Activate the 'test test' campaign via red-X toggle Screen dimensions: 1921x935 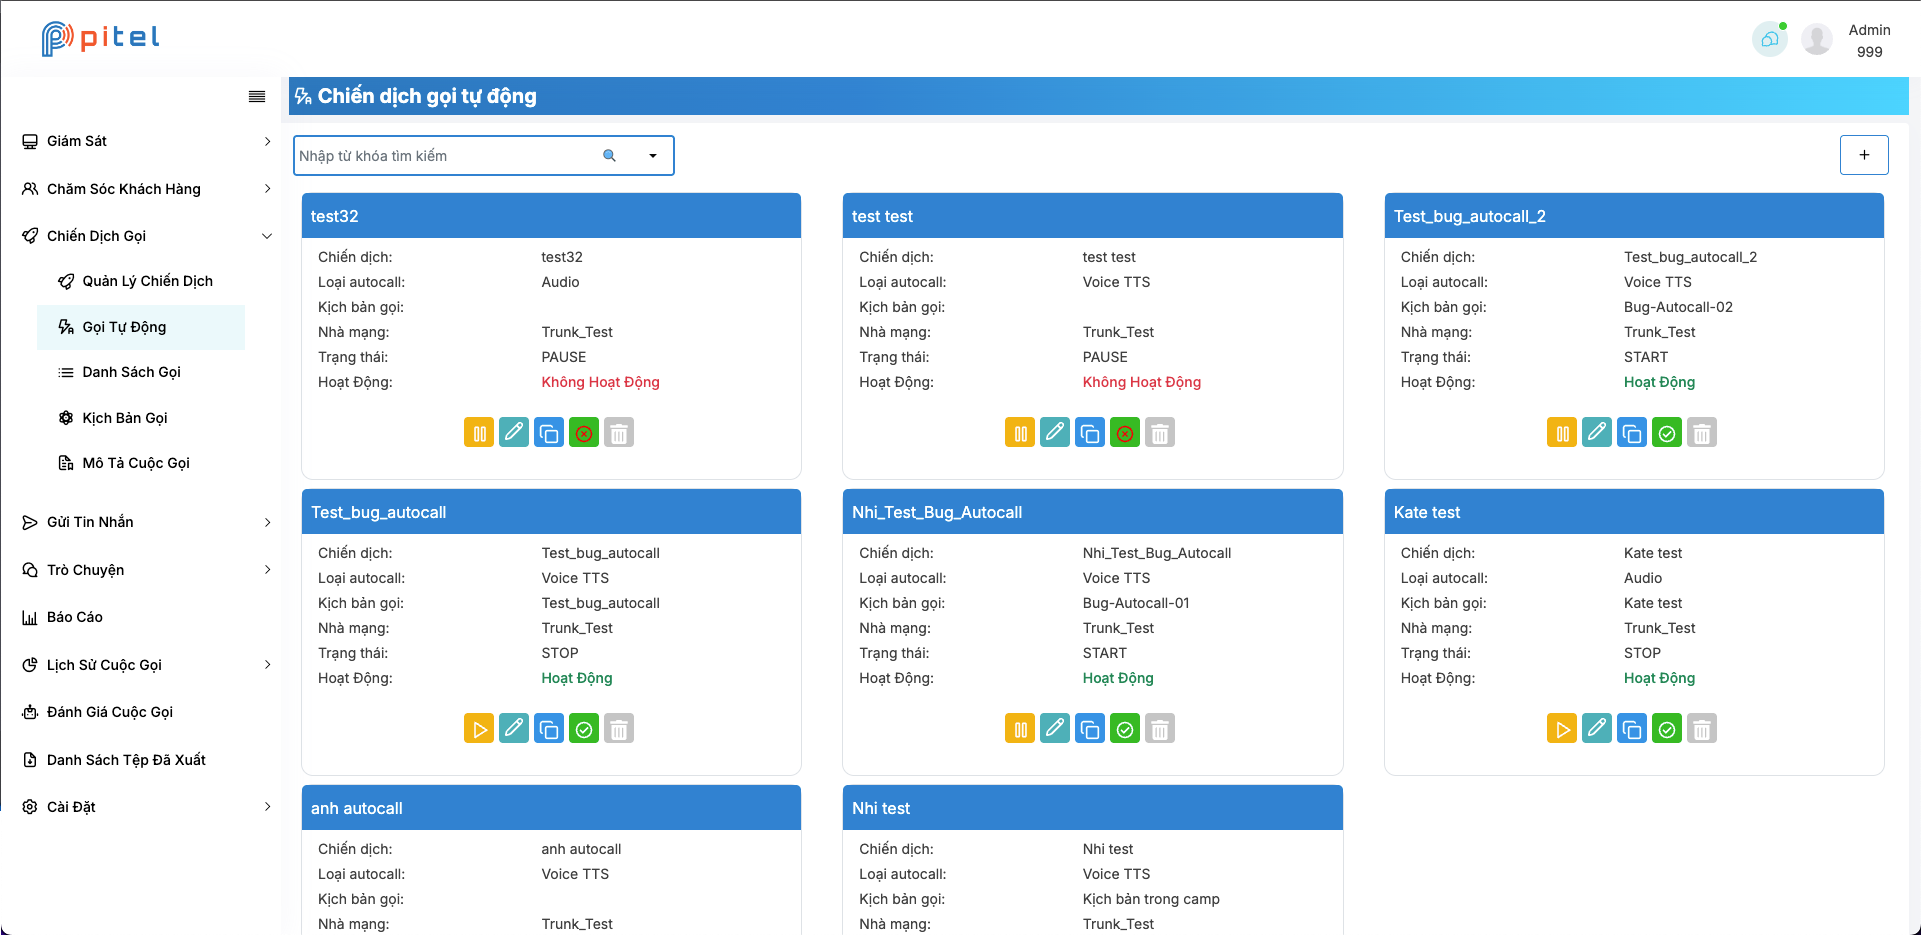pos(1125,433)
